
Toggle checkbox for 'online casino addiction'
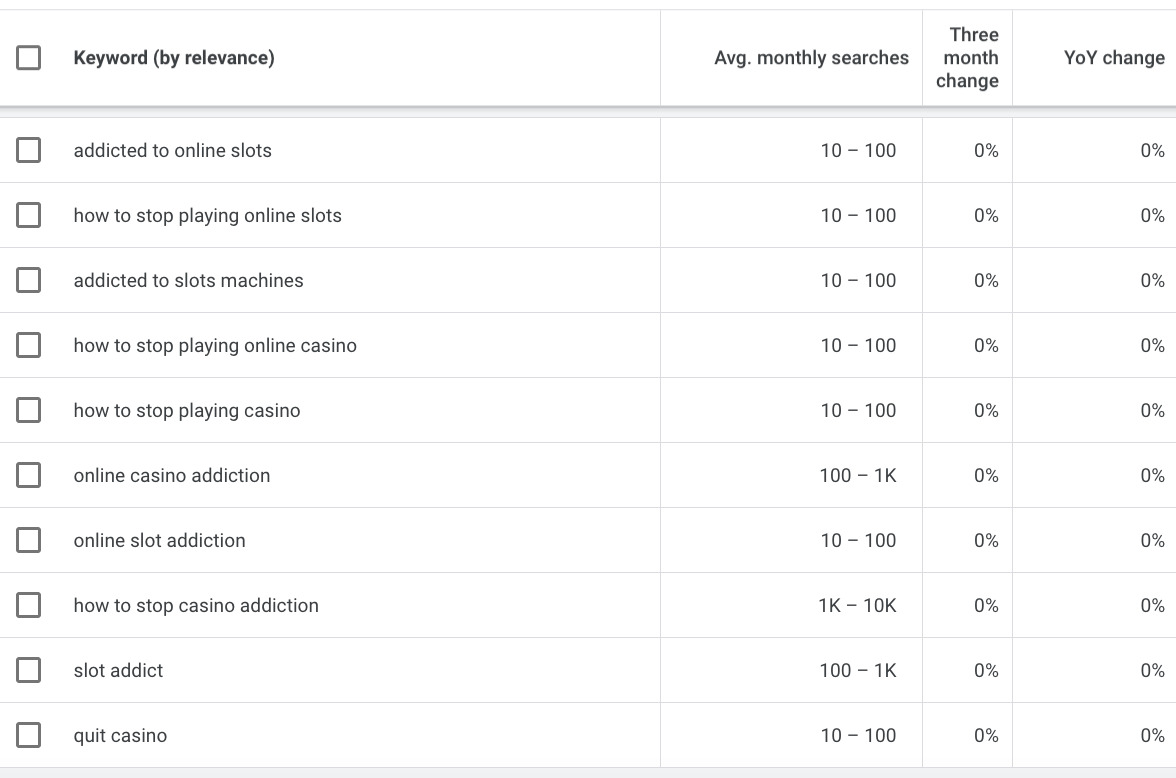pos(29,475)
